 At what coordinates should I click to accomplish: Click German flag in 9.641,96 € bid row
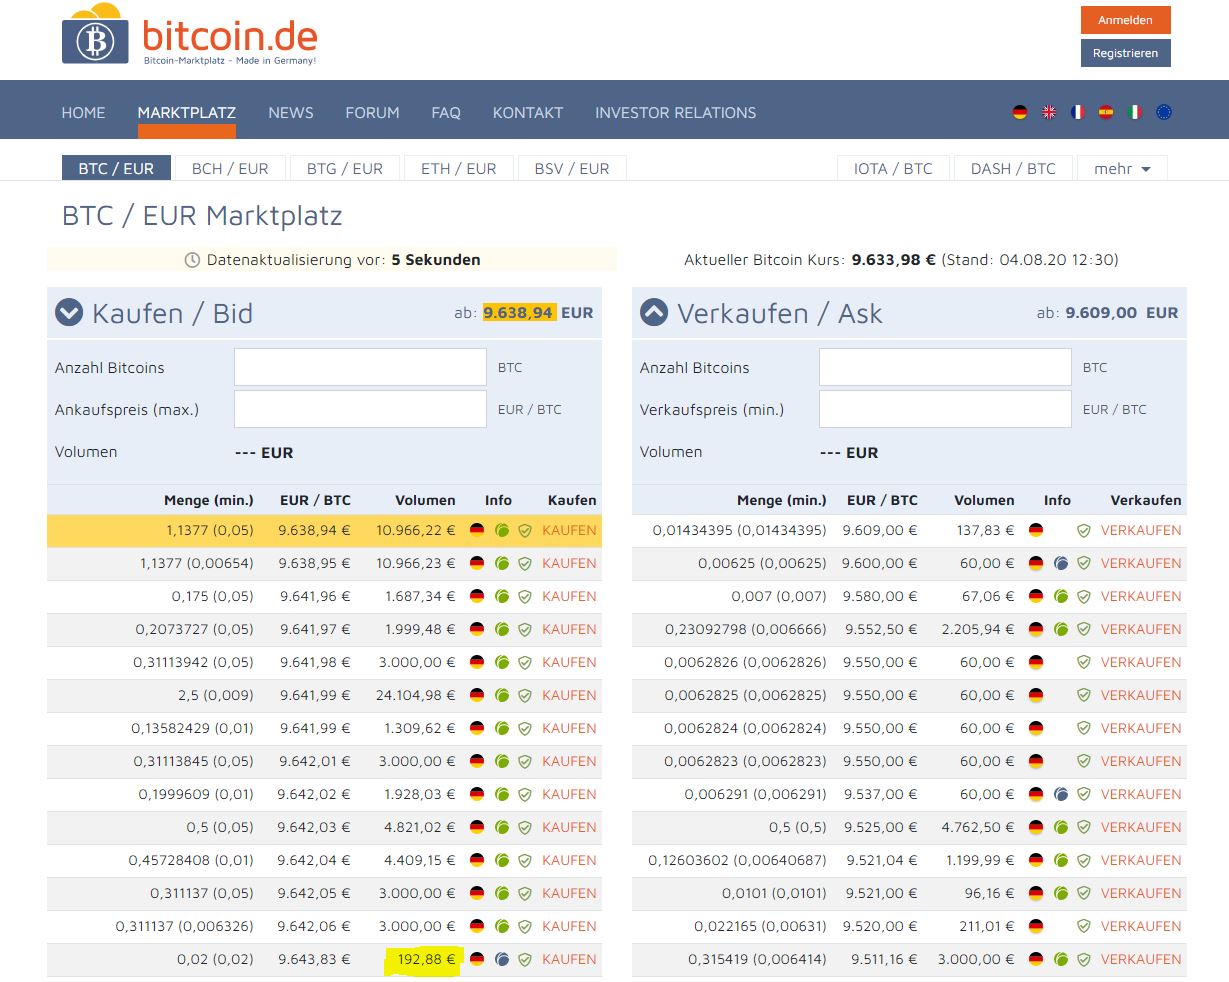point(477,596)
